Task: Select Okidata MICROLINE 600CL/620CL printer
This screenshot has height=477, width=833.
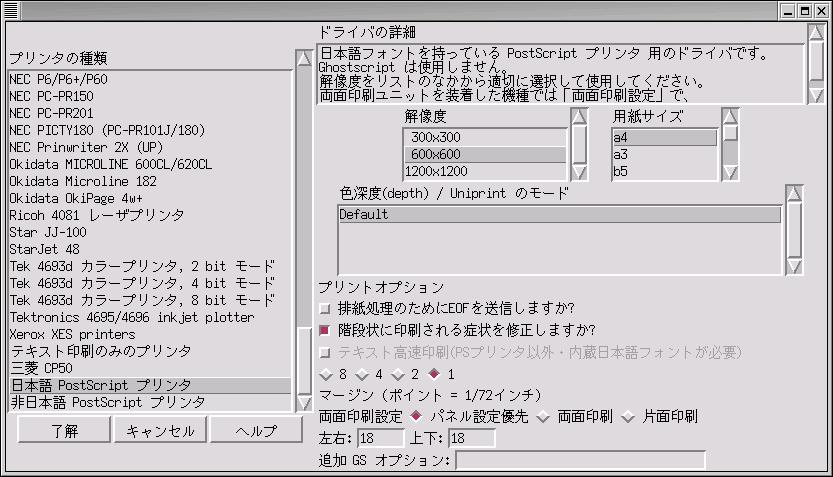Action: (150, 164)
